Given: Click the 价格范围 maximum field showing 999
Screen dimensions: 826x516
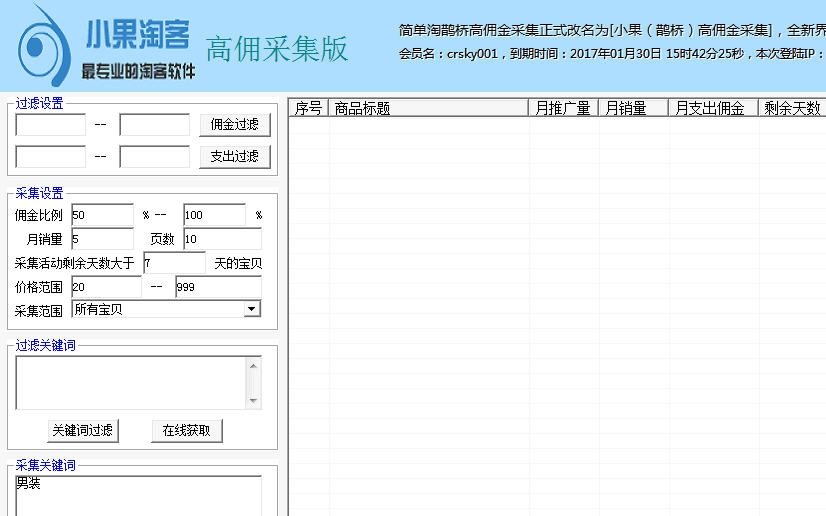Looking at the screenshot, I should point(219,287).
